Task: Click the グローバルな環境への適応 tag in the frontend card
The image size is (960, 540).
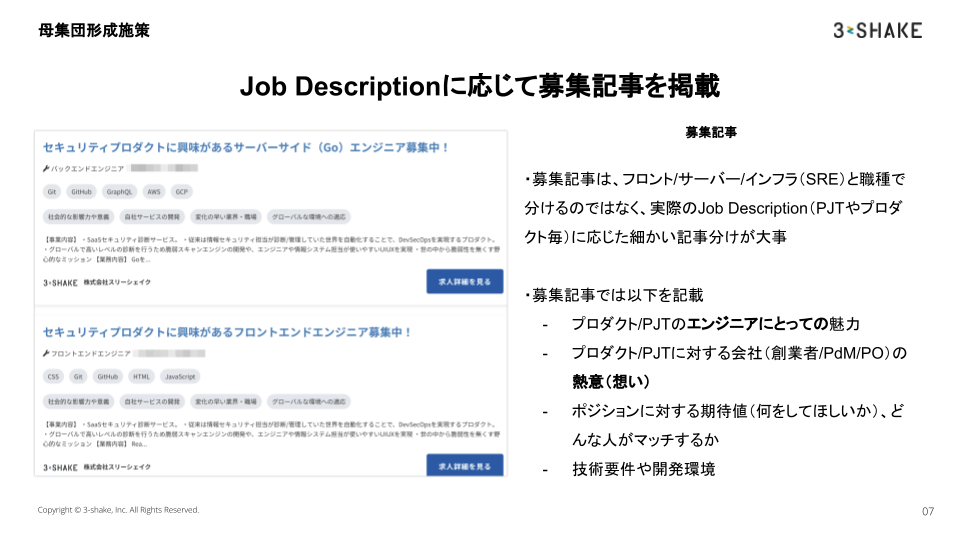Action: click(x=309, y=402)
